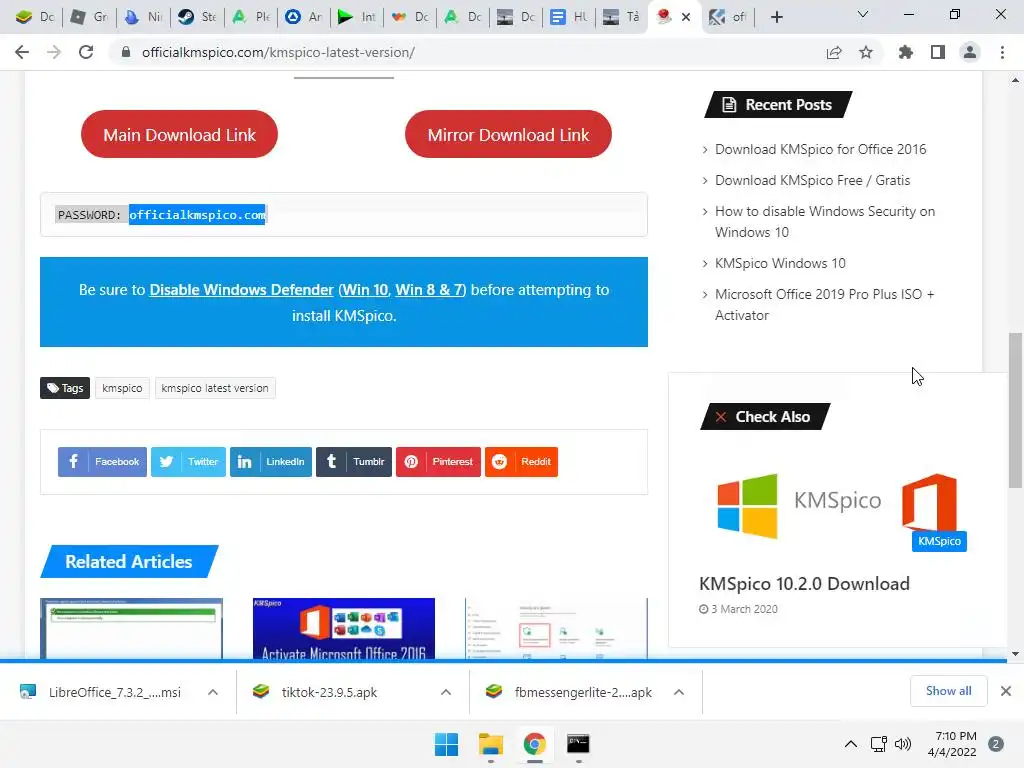Share on Tumblr

[354, 462]
